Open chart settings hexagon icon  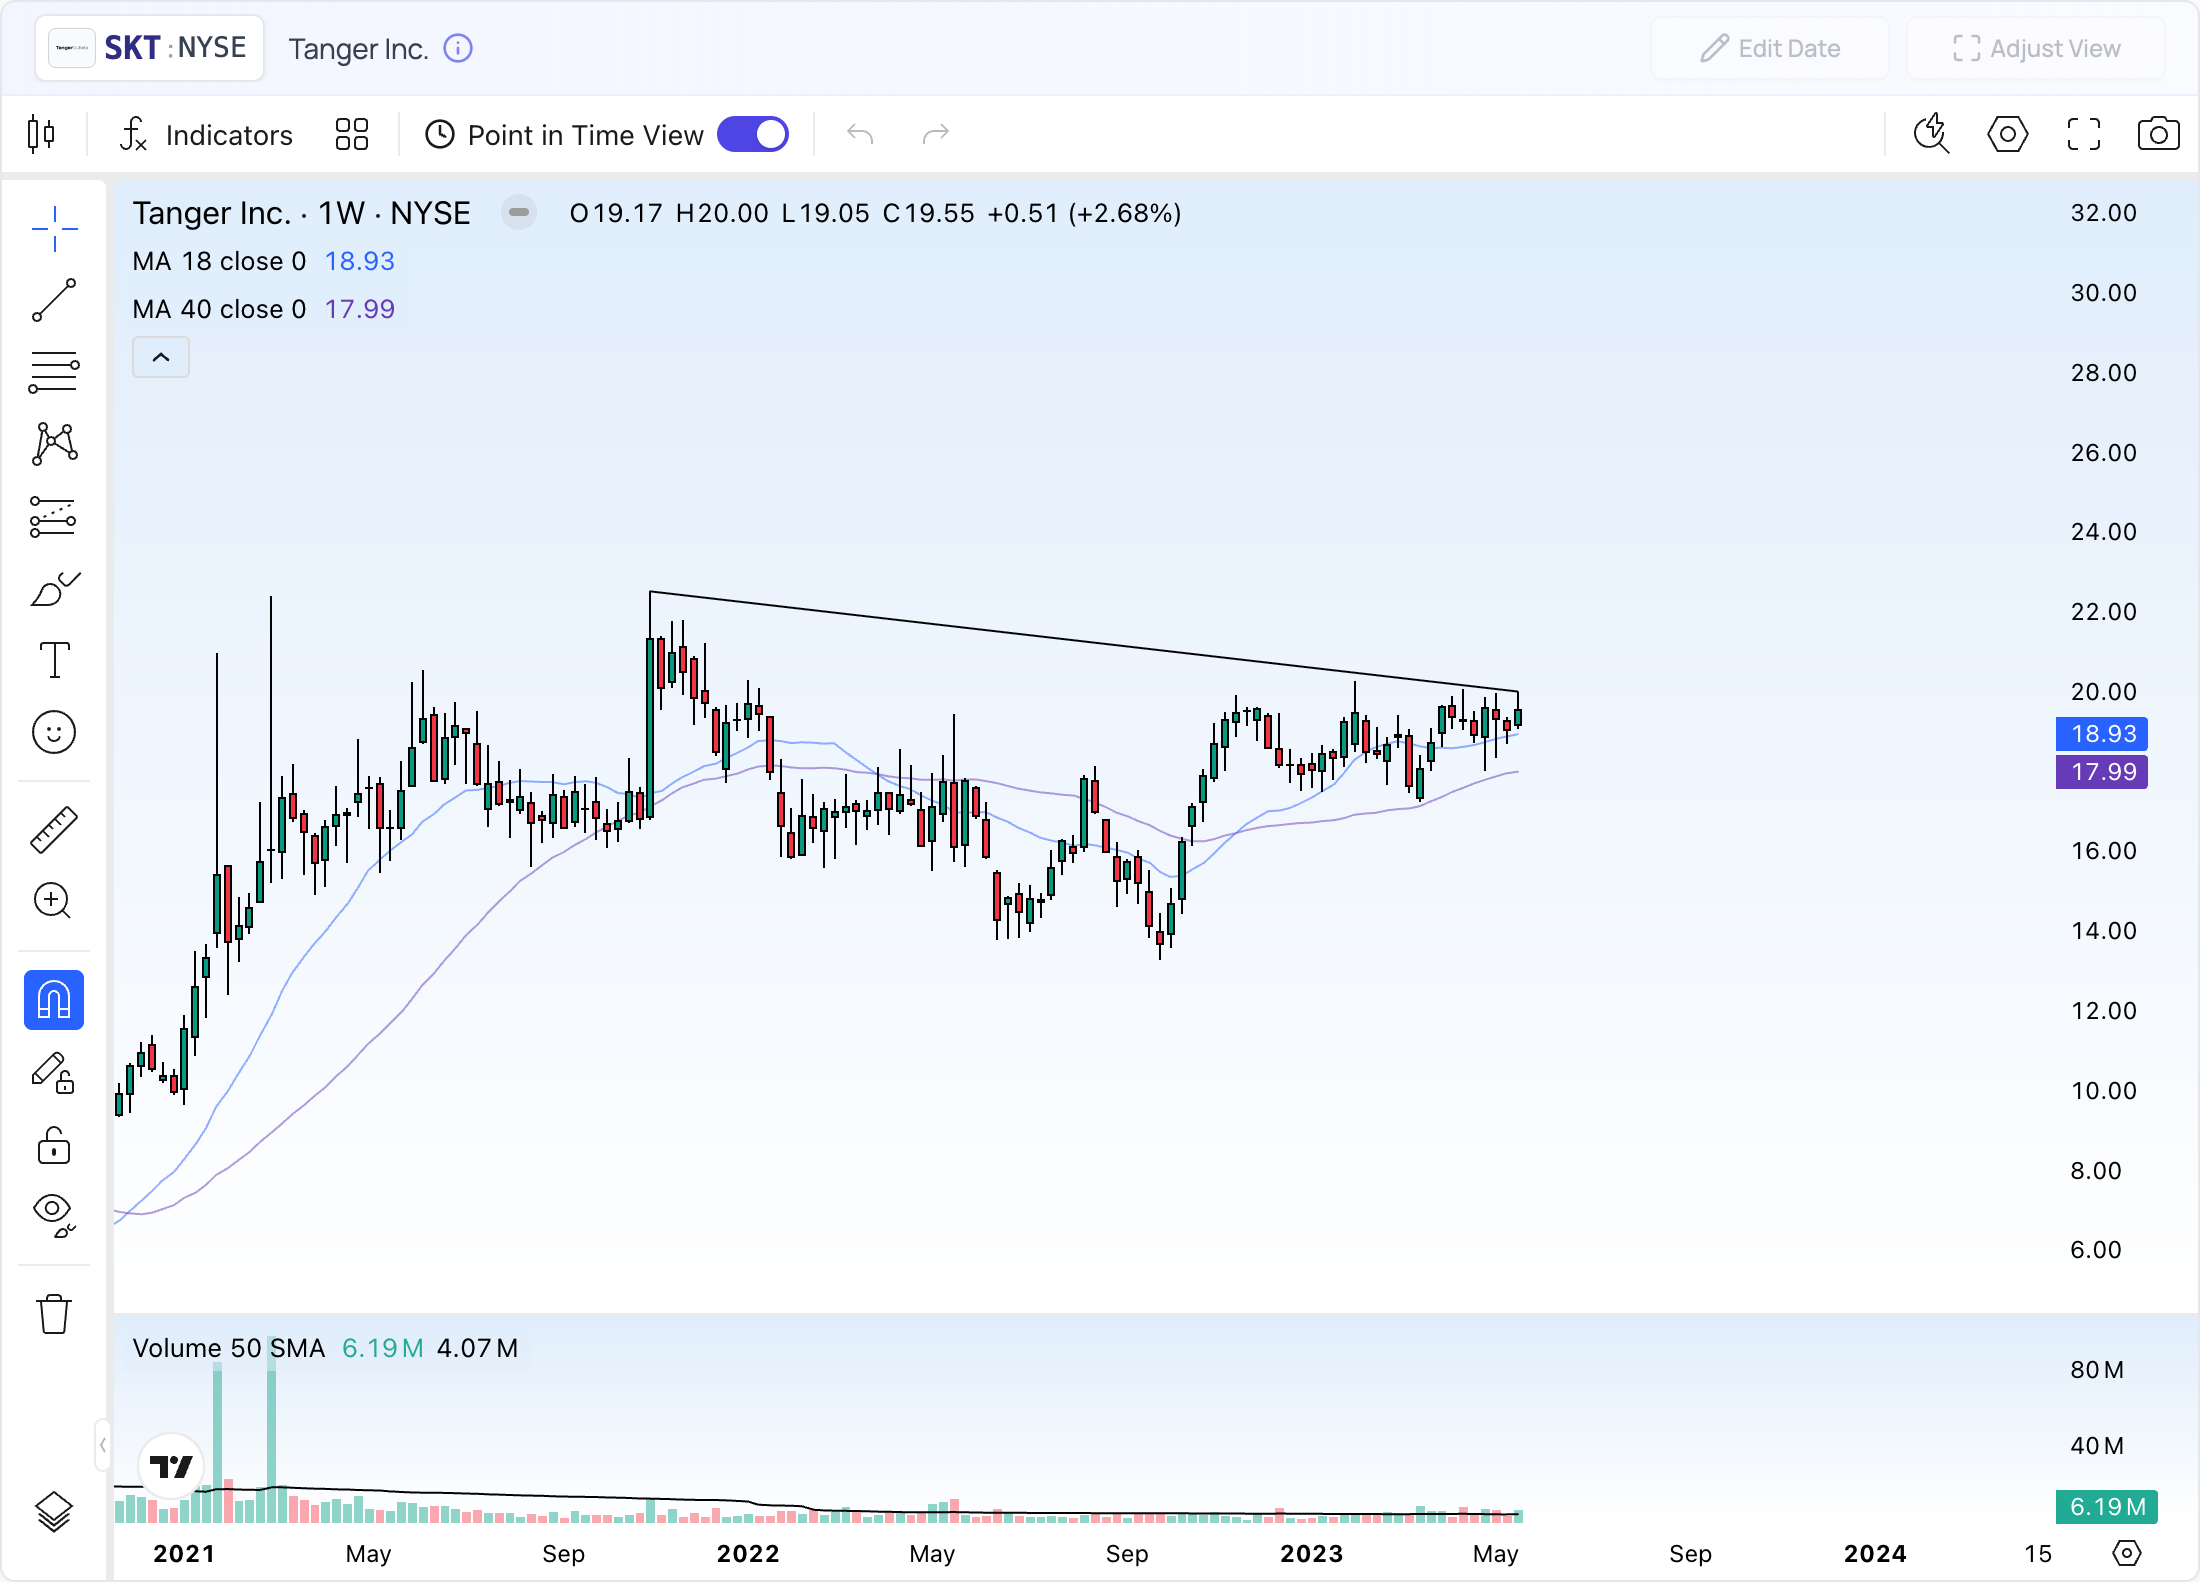click(x=2007, y=134)
